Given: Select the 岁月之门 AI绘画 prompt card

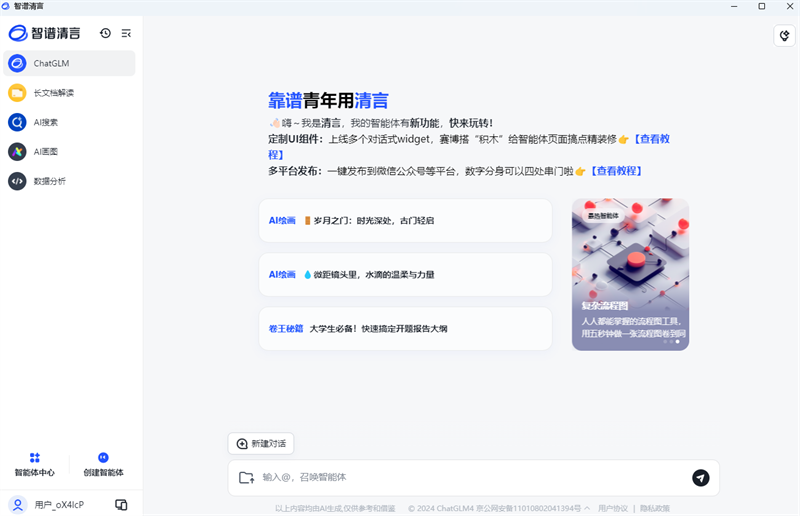Looking at the screenshot, I should [405, 220].
